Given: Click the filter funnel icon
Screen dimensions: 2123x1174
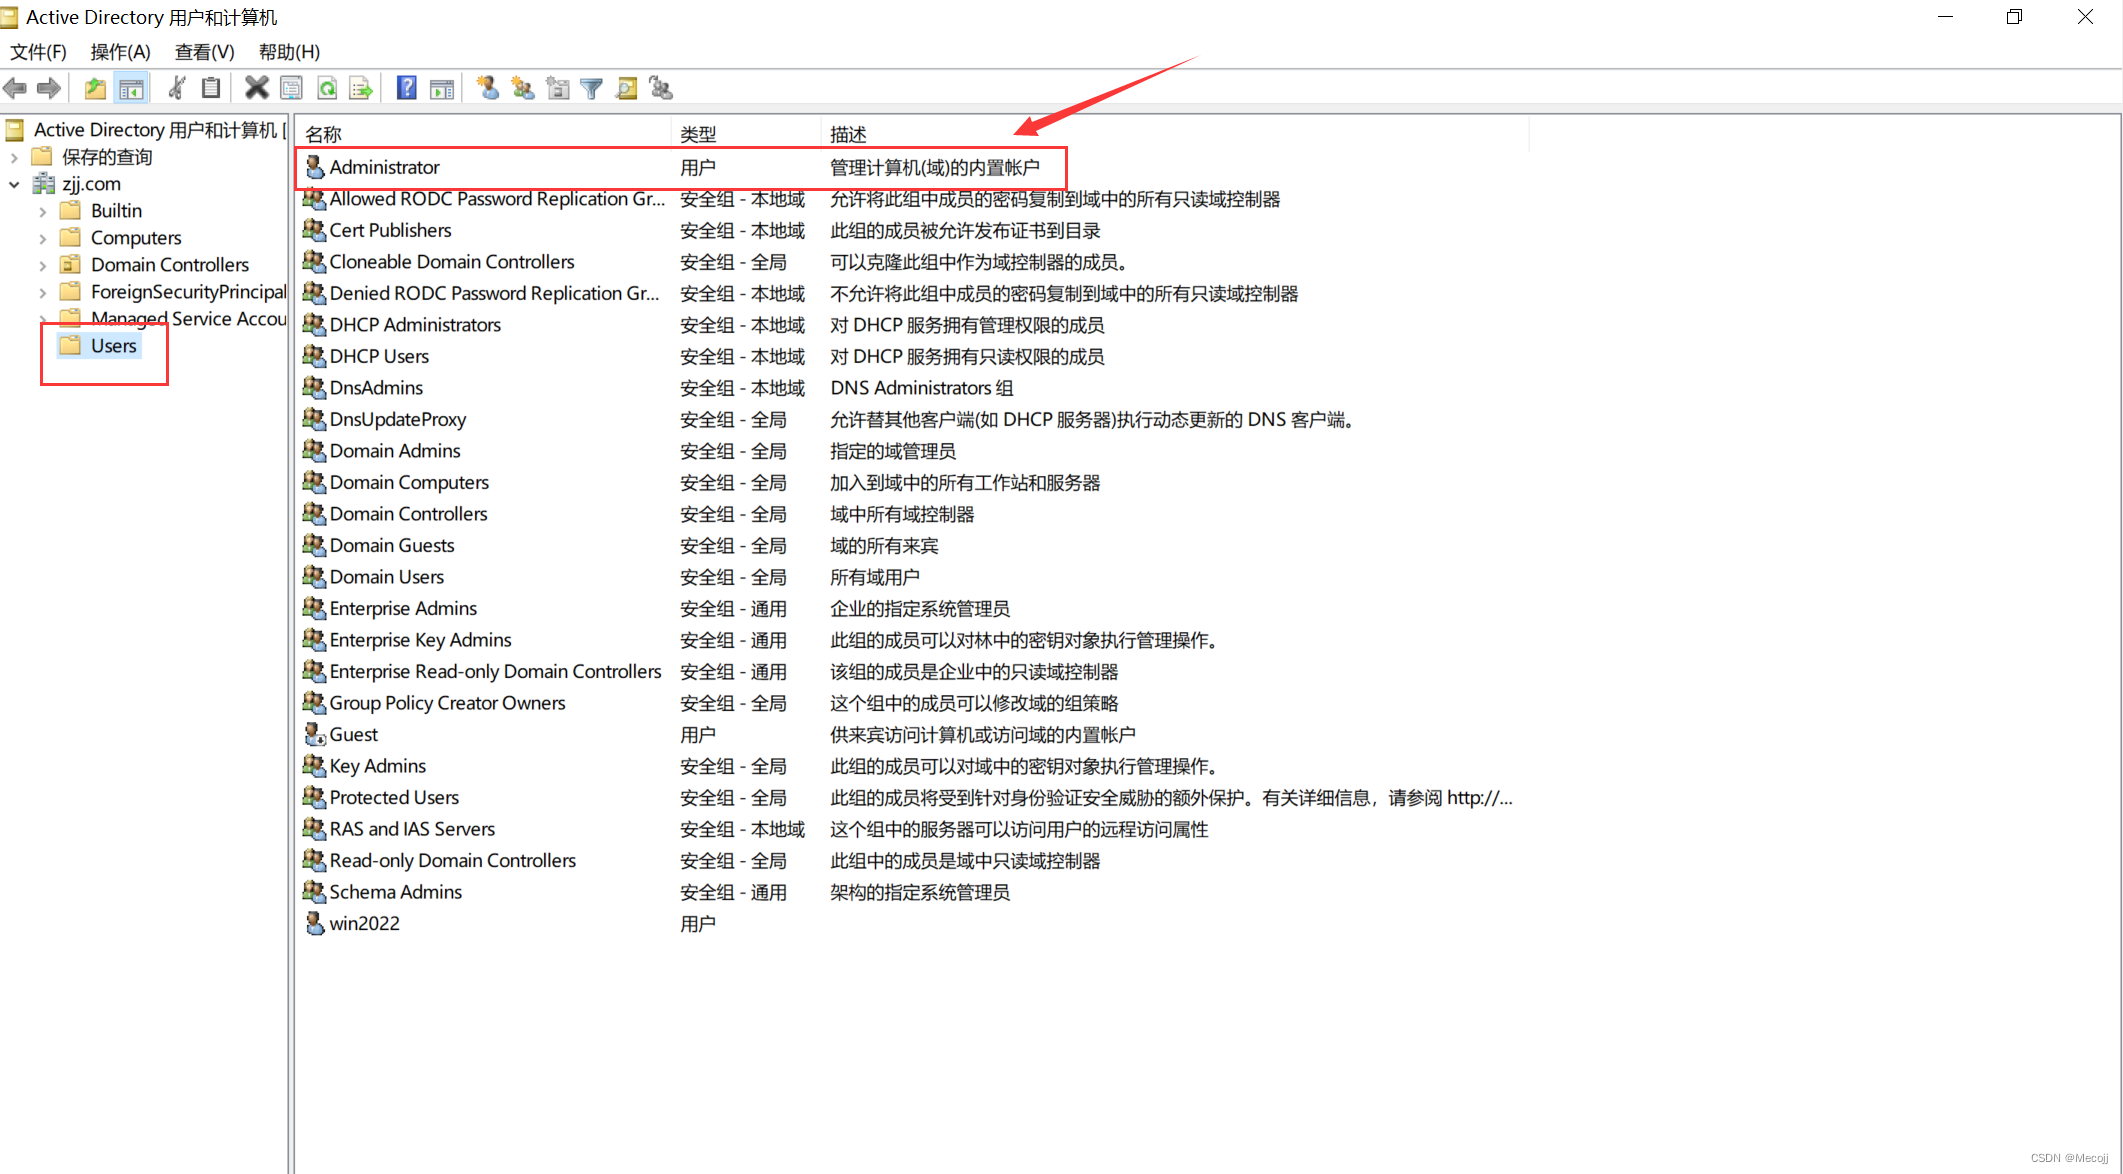Looking at the screenshot, I should point(592,89).
